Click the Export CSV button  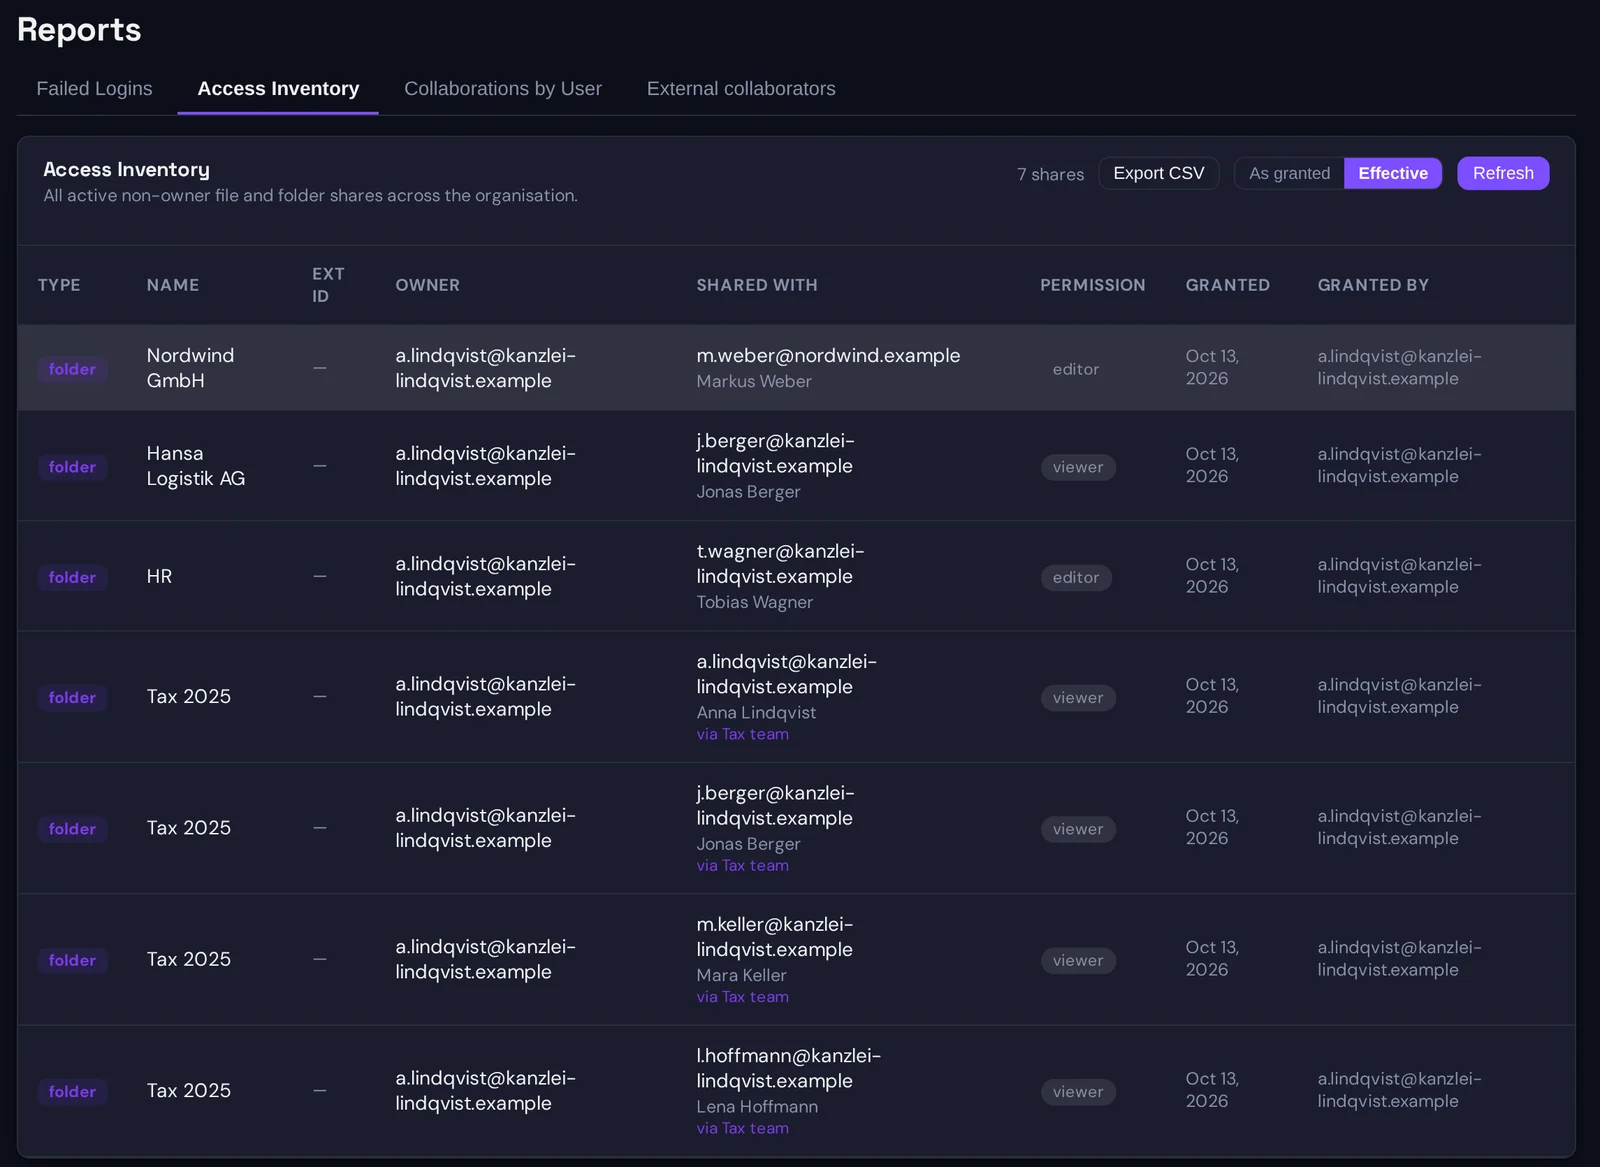pyautogui.click(x=1159, y=173)
